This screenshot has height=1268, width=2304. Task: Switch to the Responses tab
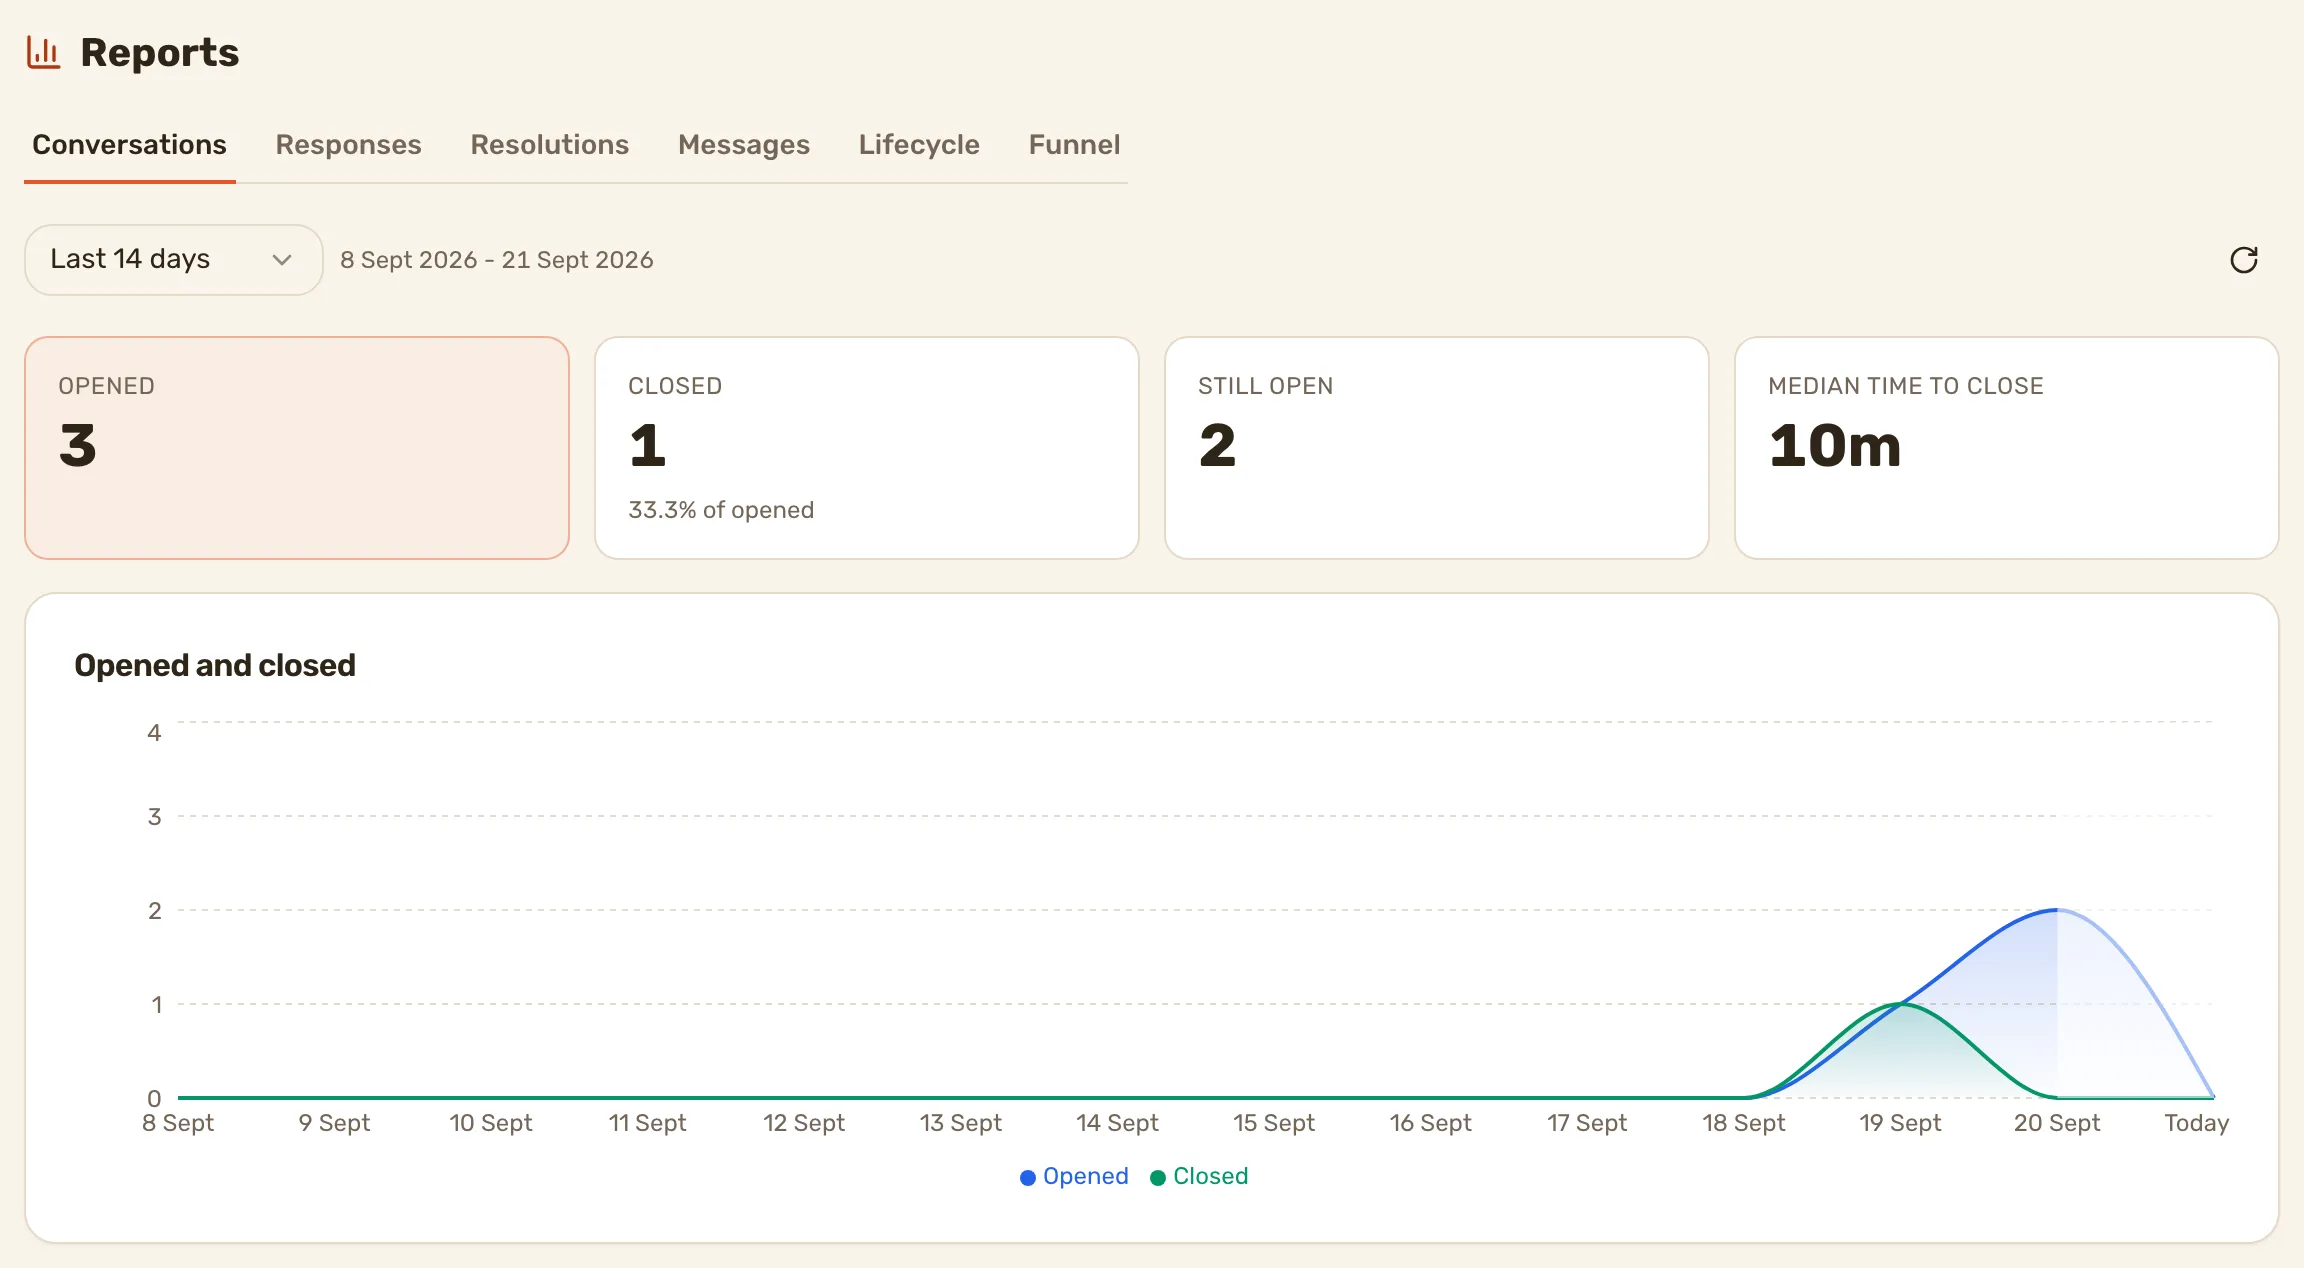click(348, 145)
